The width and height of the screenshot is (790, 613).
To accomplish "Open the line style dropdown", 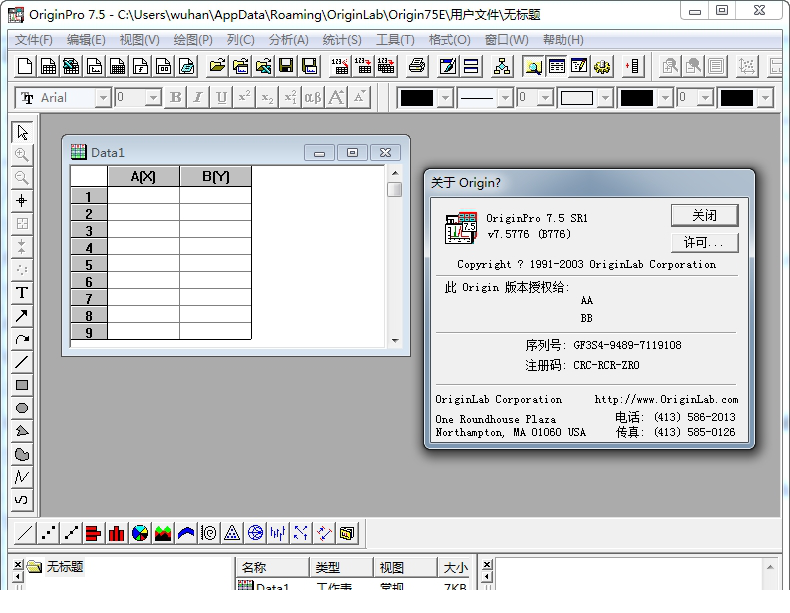I will 505,98.
